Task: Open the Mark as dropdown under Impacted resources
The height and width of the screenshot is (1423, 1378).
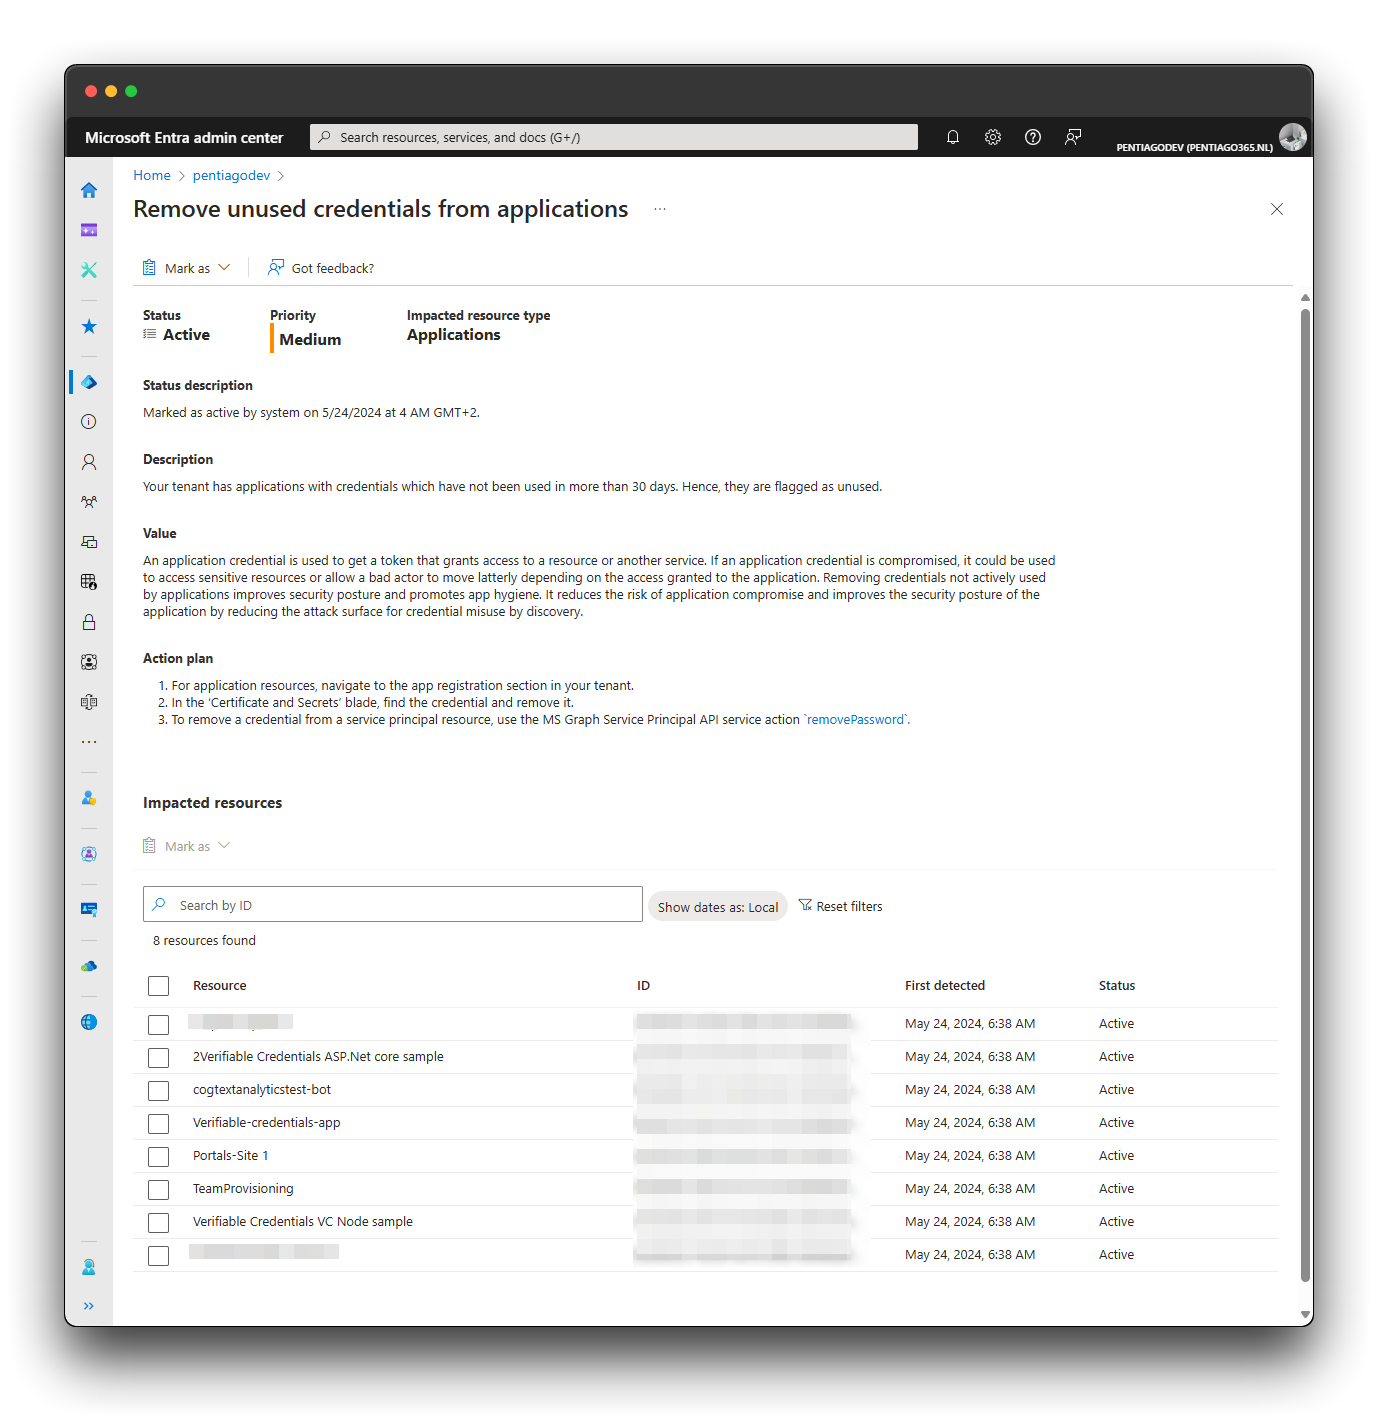Action: [x=186, y=846]
